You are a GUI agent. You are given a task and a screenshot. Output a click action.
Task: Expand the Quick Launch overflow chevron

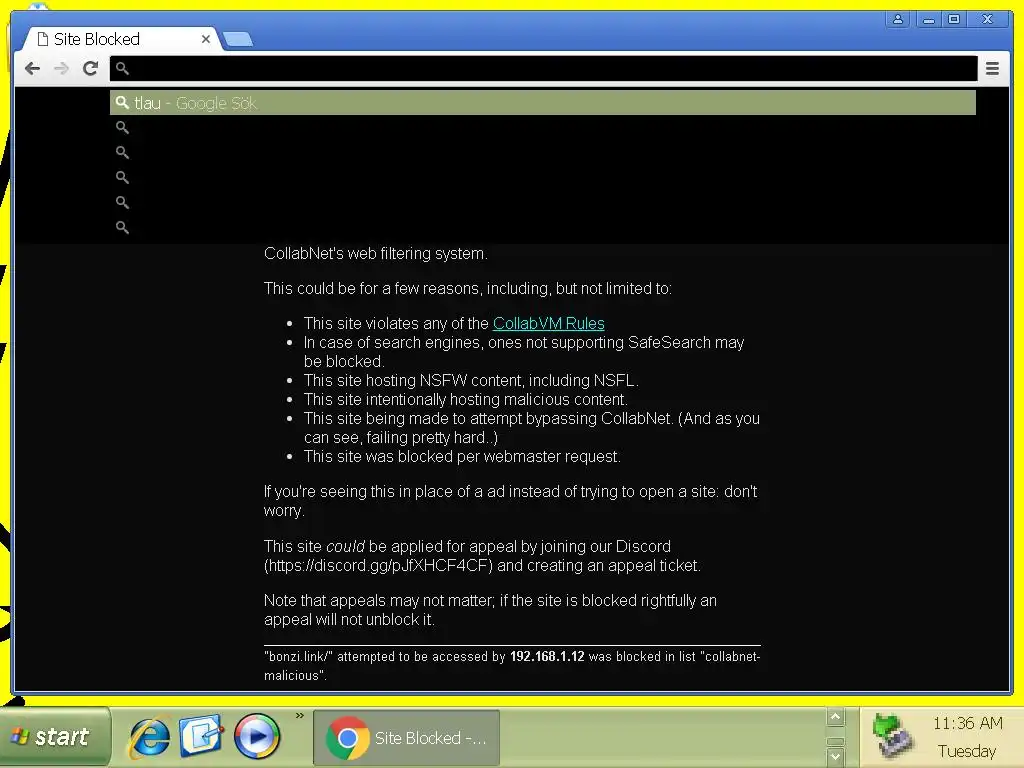[x=300, y=716]
